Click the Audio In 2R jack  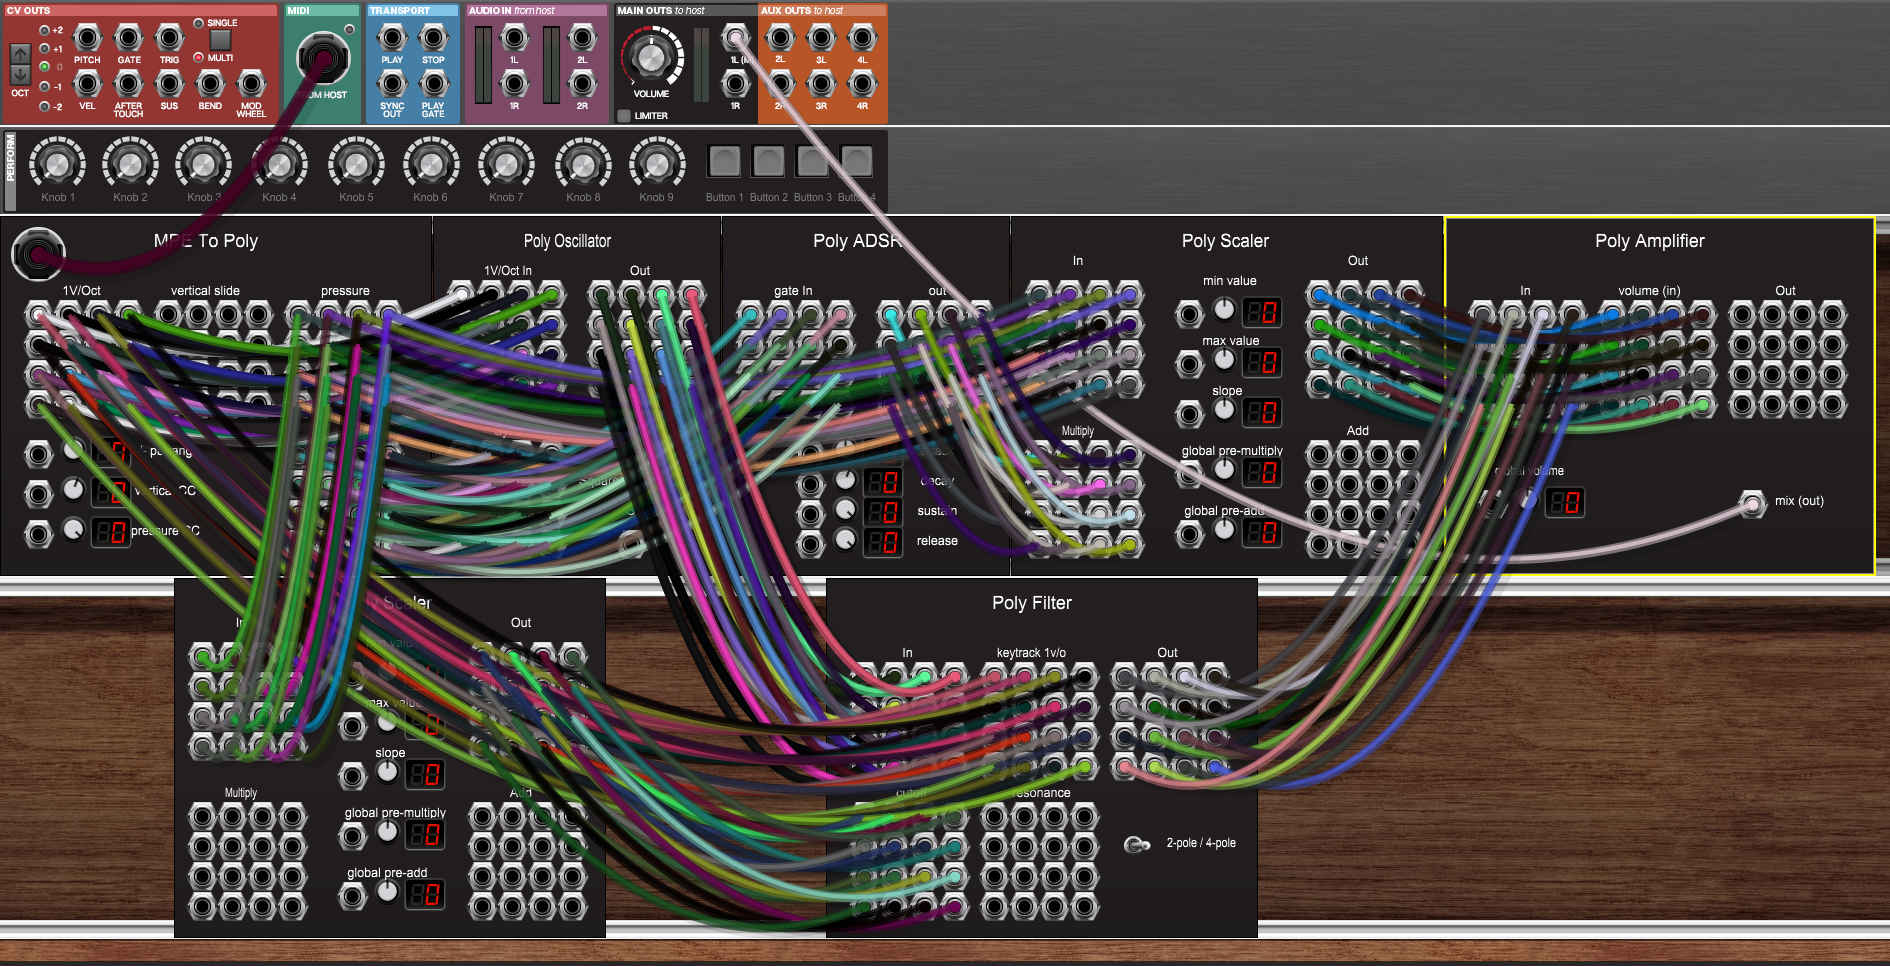(x=582, y=84)
